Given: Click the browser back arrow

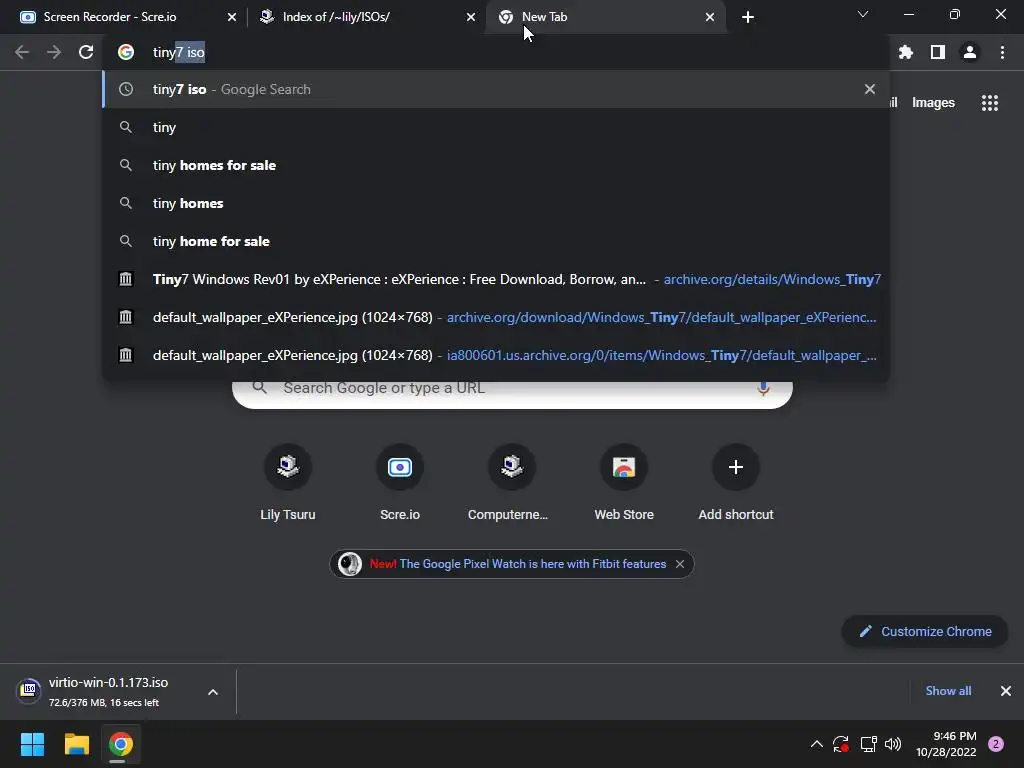Looking at the screenshot, I should [x=22, y=52].
